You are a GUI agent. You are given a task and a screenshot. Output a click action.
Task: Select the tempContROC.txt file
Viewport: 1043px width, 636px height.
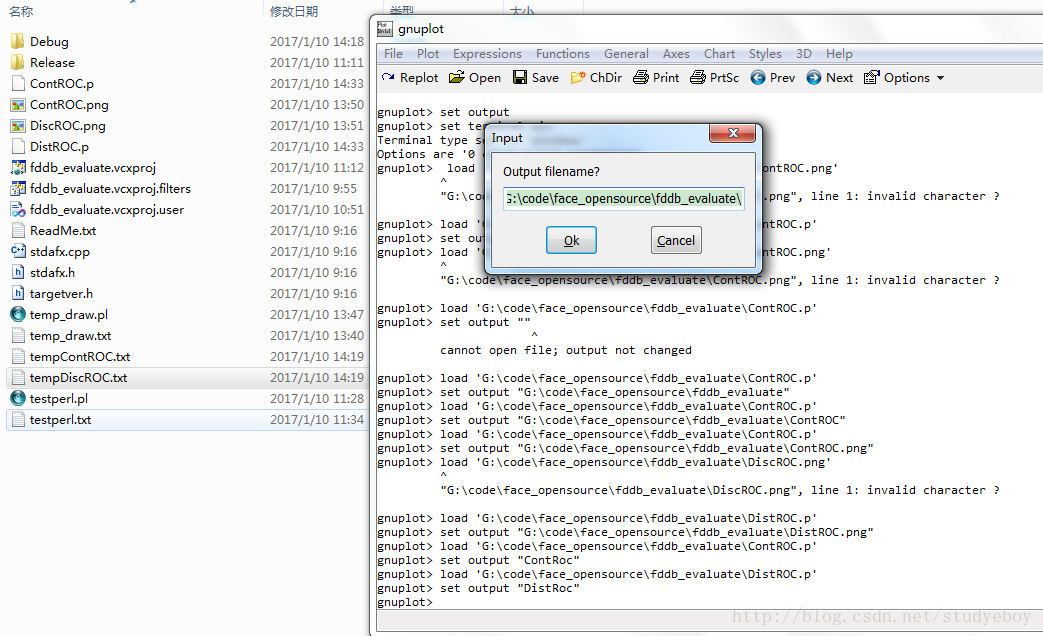pos(80,357)
